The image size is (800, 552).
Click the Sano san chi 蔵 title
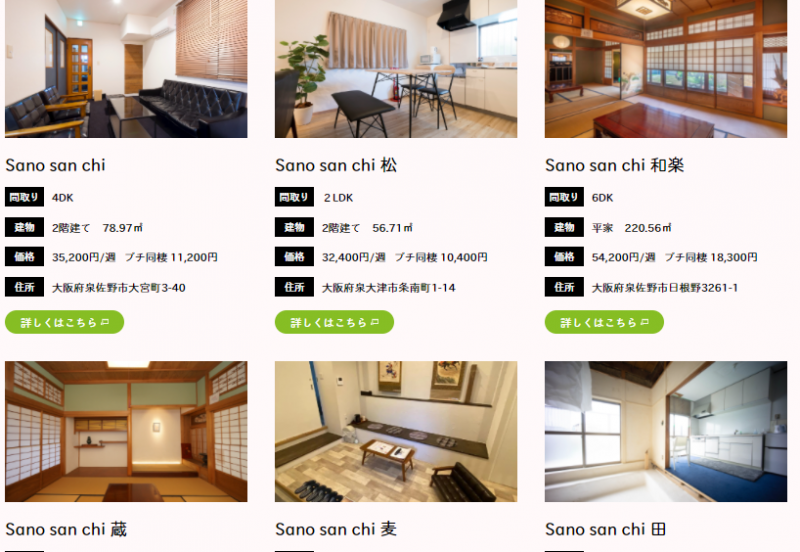tap(66, 530)
